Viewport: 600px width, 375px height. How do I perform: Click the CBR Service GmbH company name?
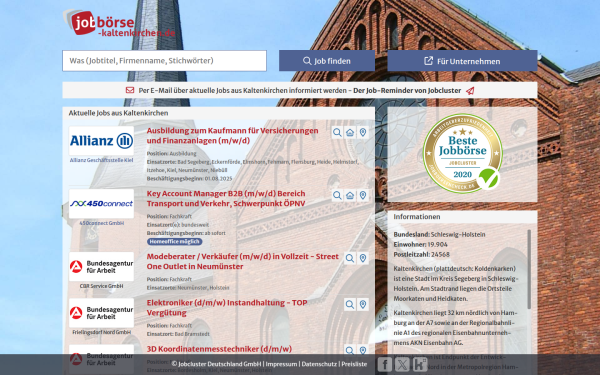coord(101,286)
